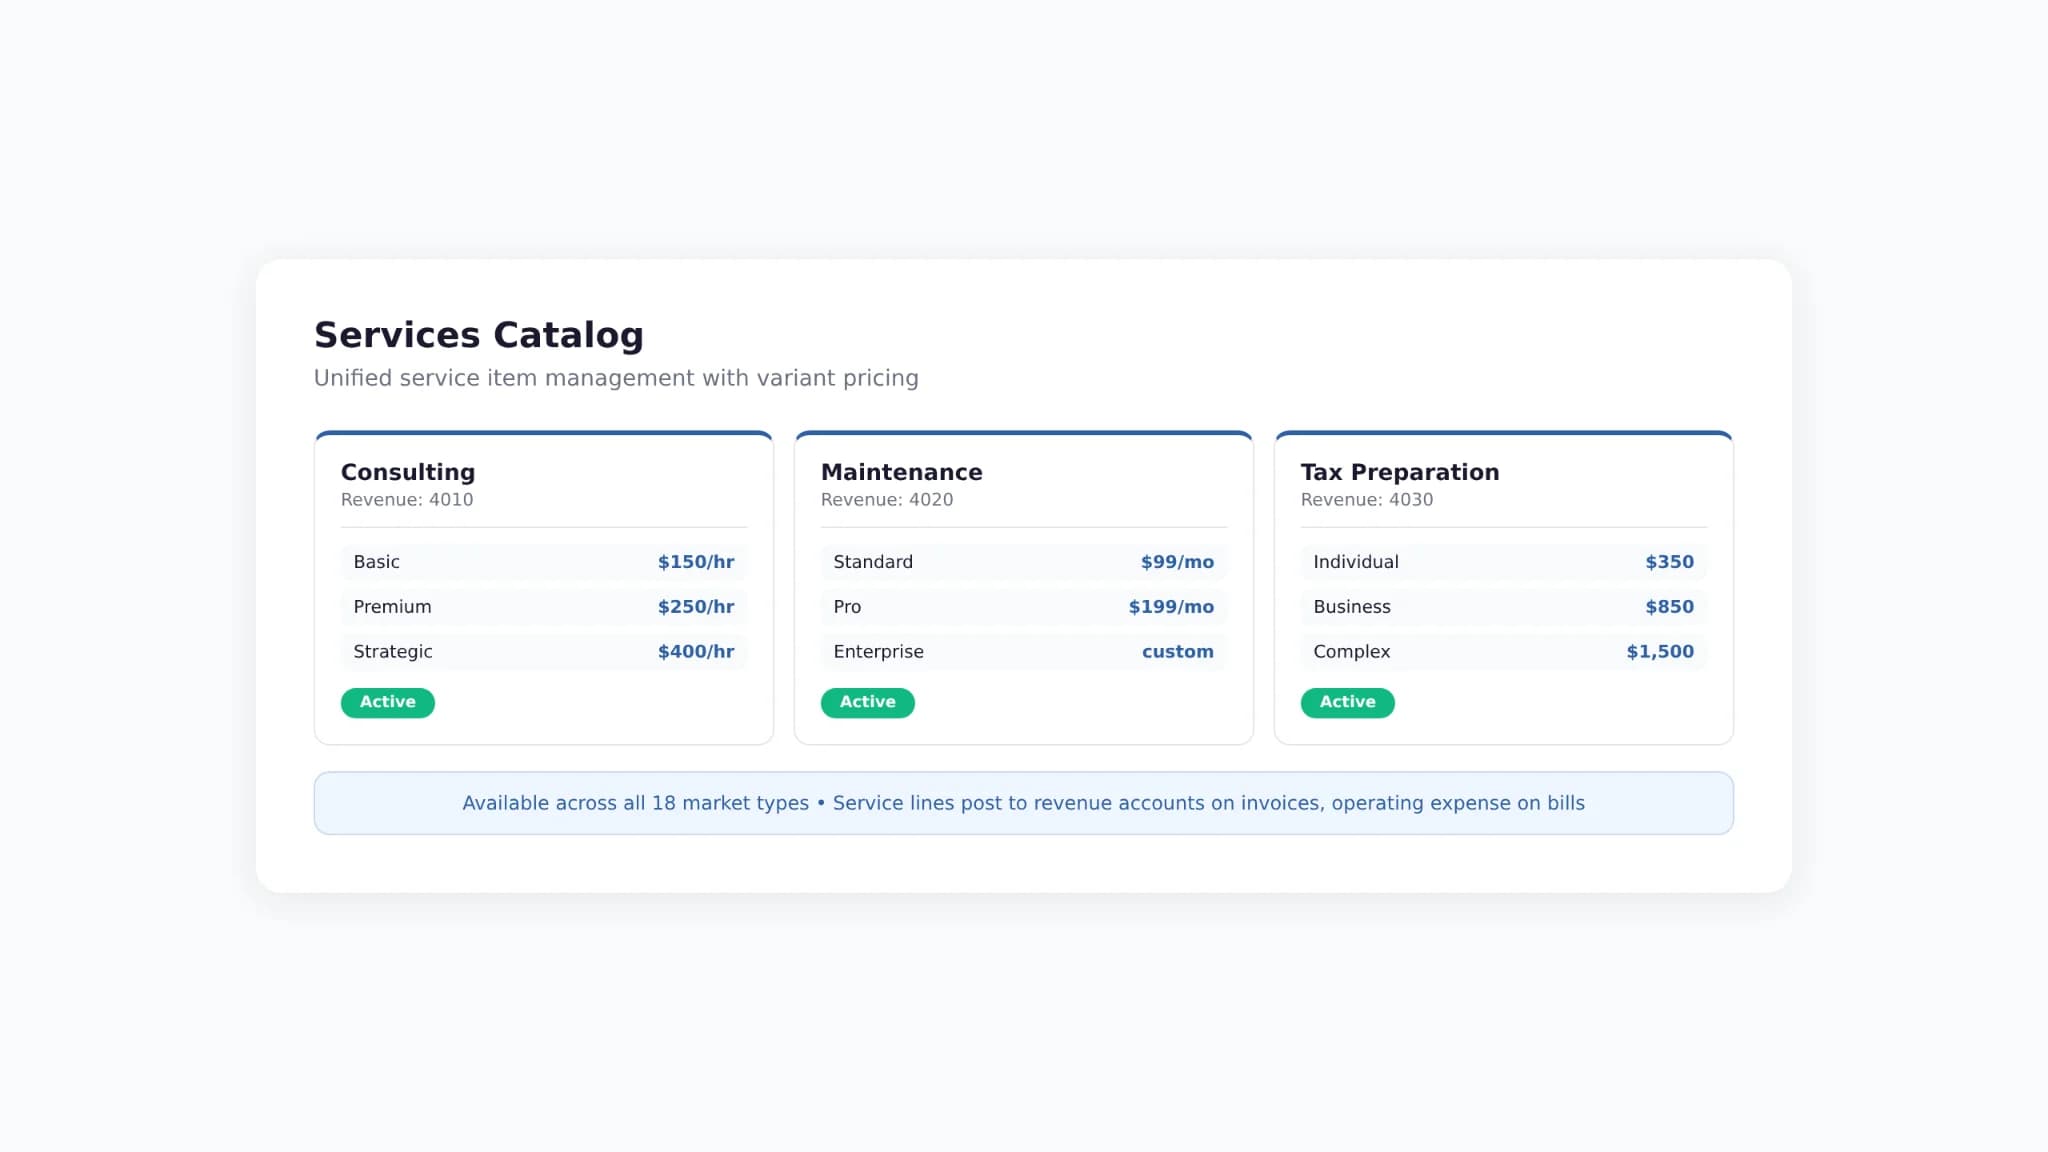Select the Enterprise custom pricing row
The width and height of the screenshot is (2048, 1152).
click(1024, 652)
